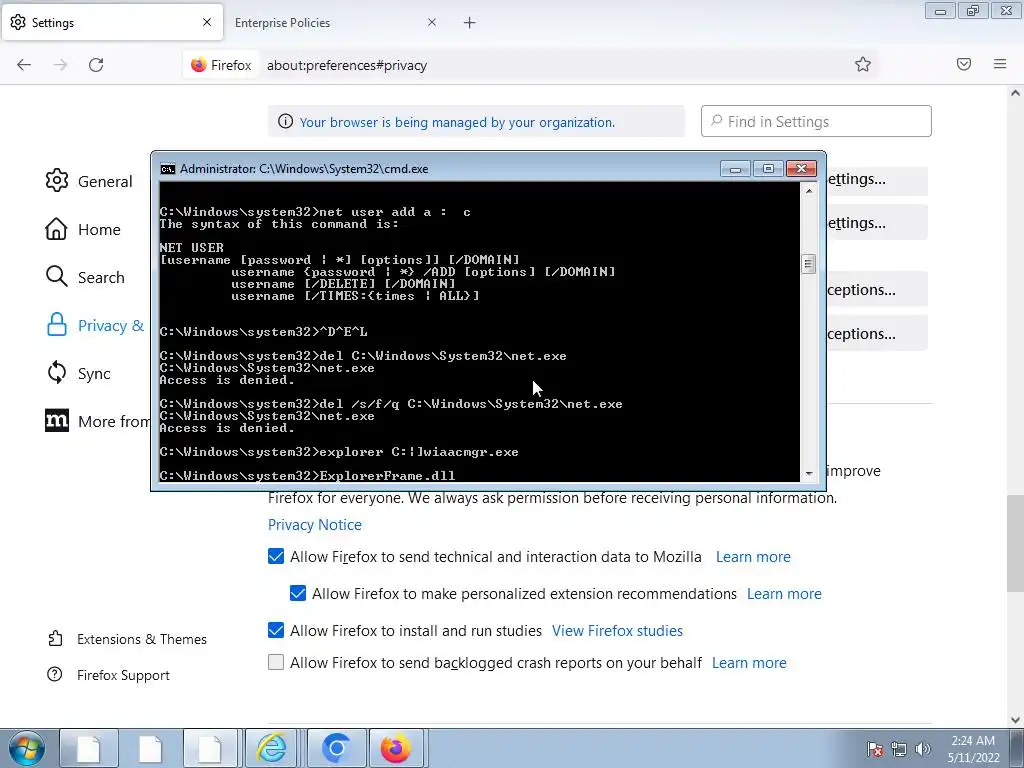1024x768 pixels.
Task: Toggle sending technical and interaction data
Action: tap(276, 556)
